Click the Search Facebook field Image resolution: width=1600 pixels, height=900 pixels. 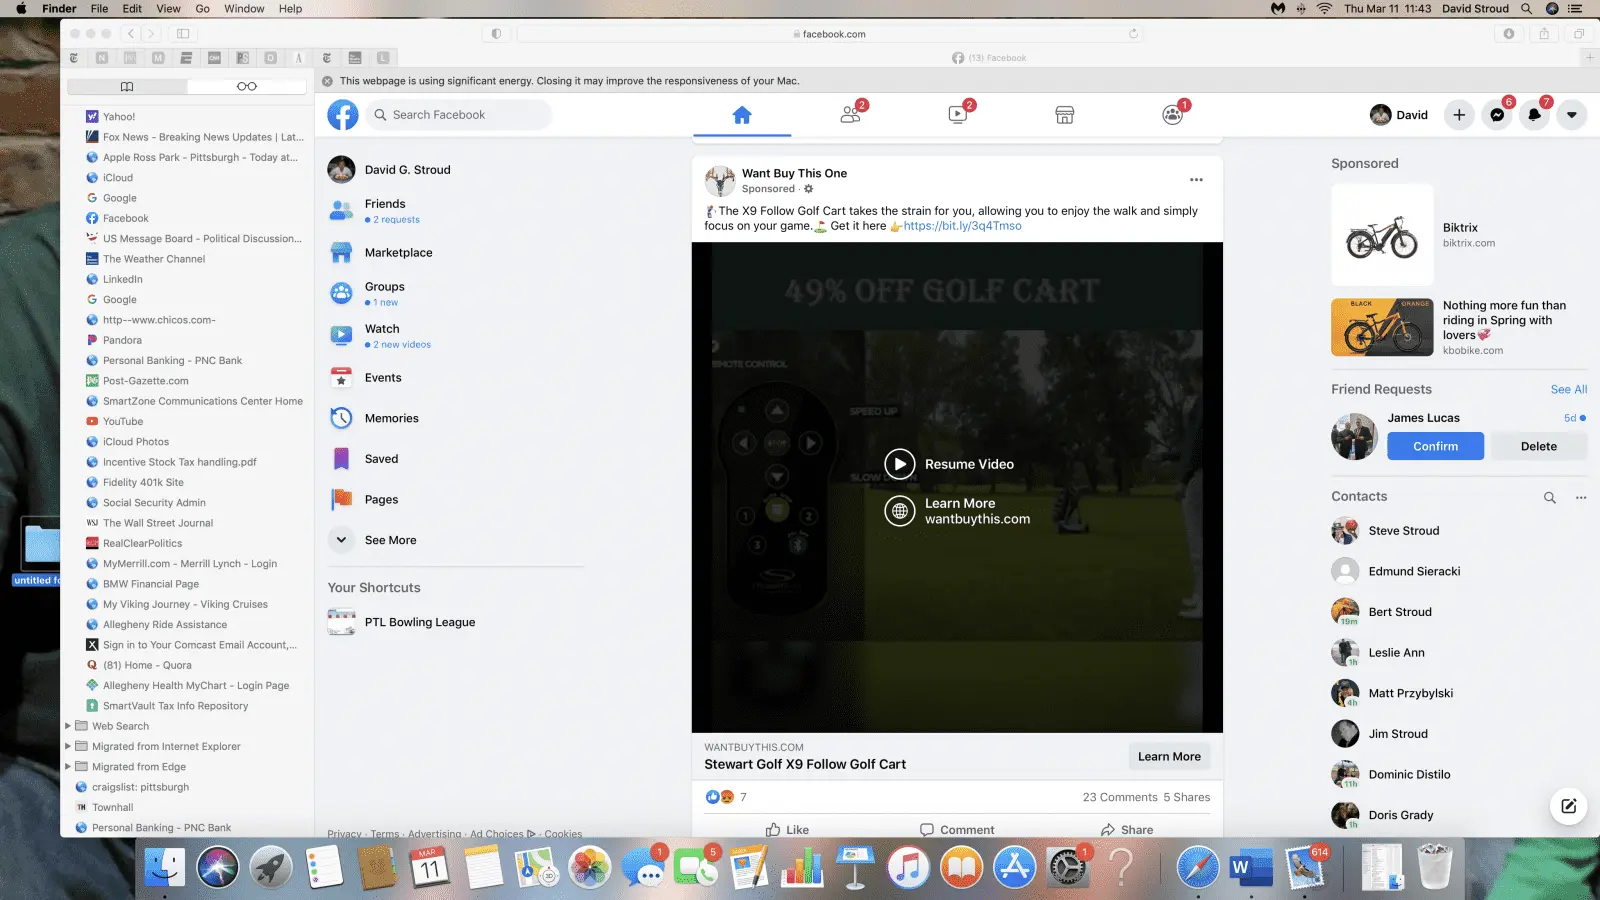460,115
